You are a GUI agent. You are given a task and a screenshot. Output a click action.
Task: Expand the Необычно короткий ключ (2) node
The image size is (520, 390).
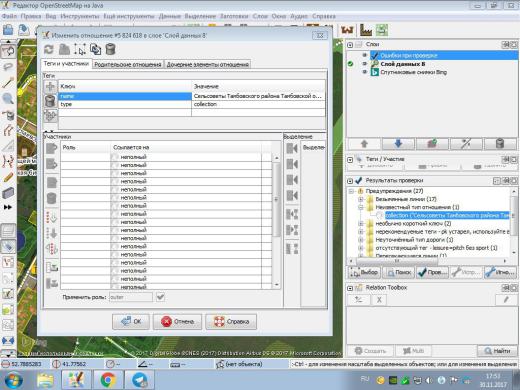pos(360,223)
